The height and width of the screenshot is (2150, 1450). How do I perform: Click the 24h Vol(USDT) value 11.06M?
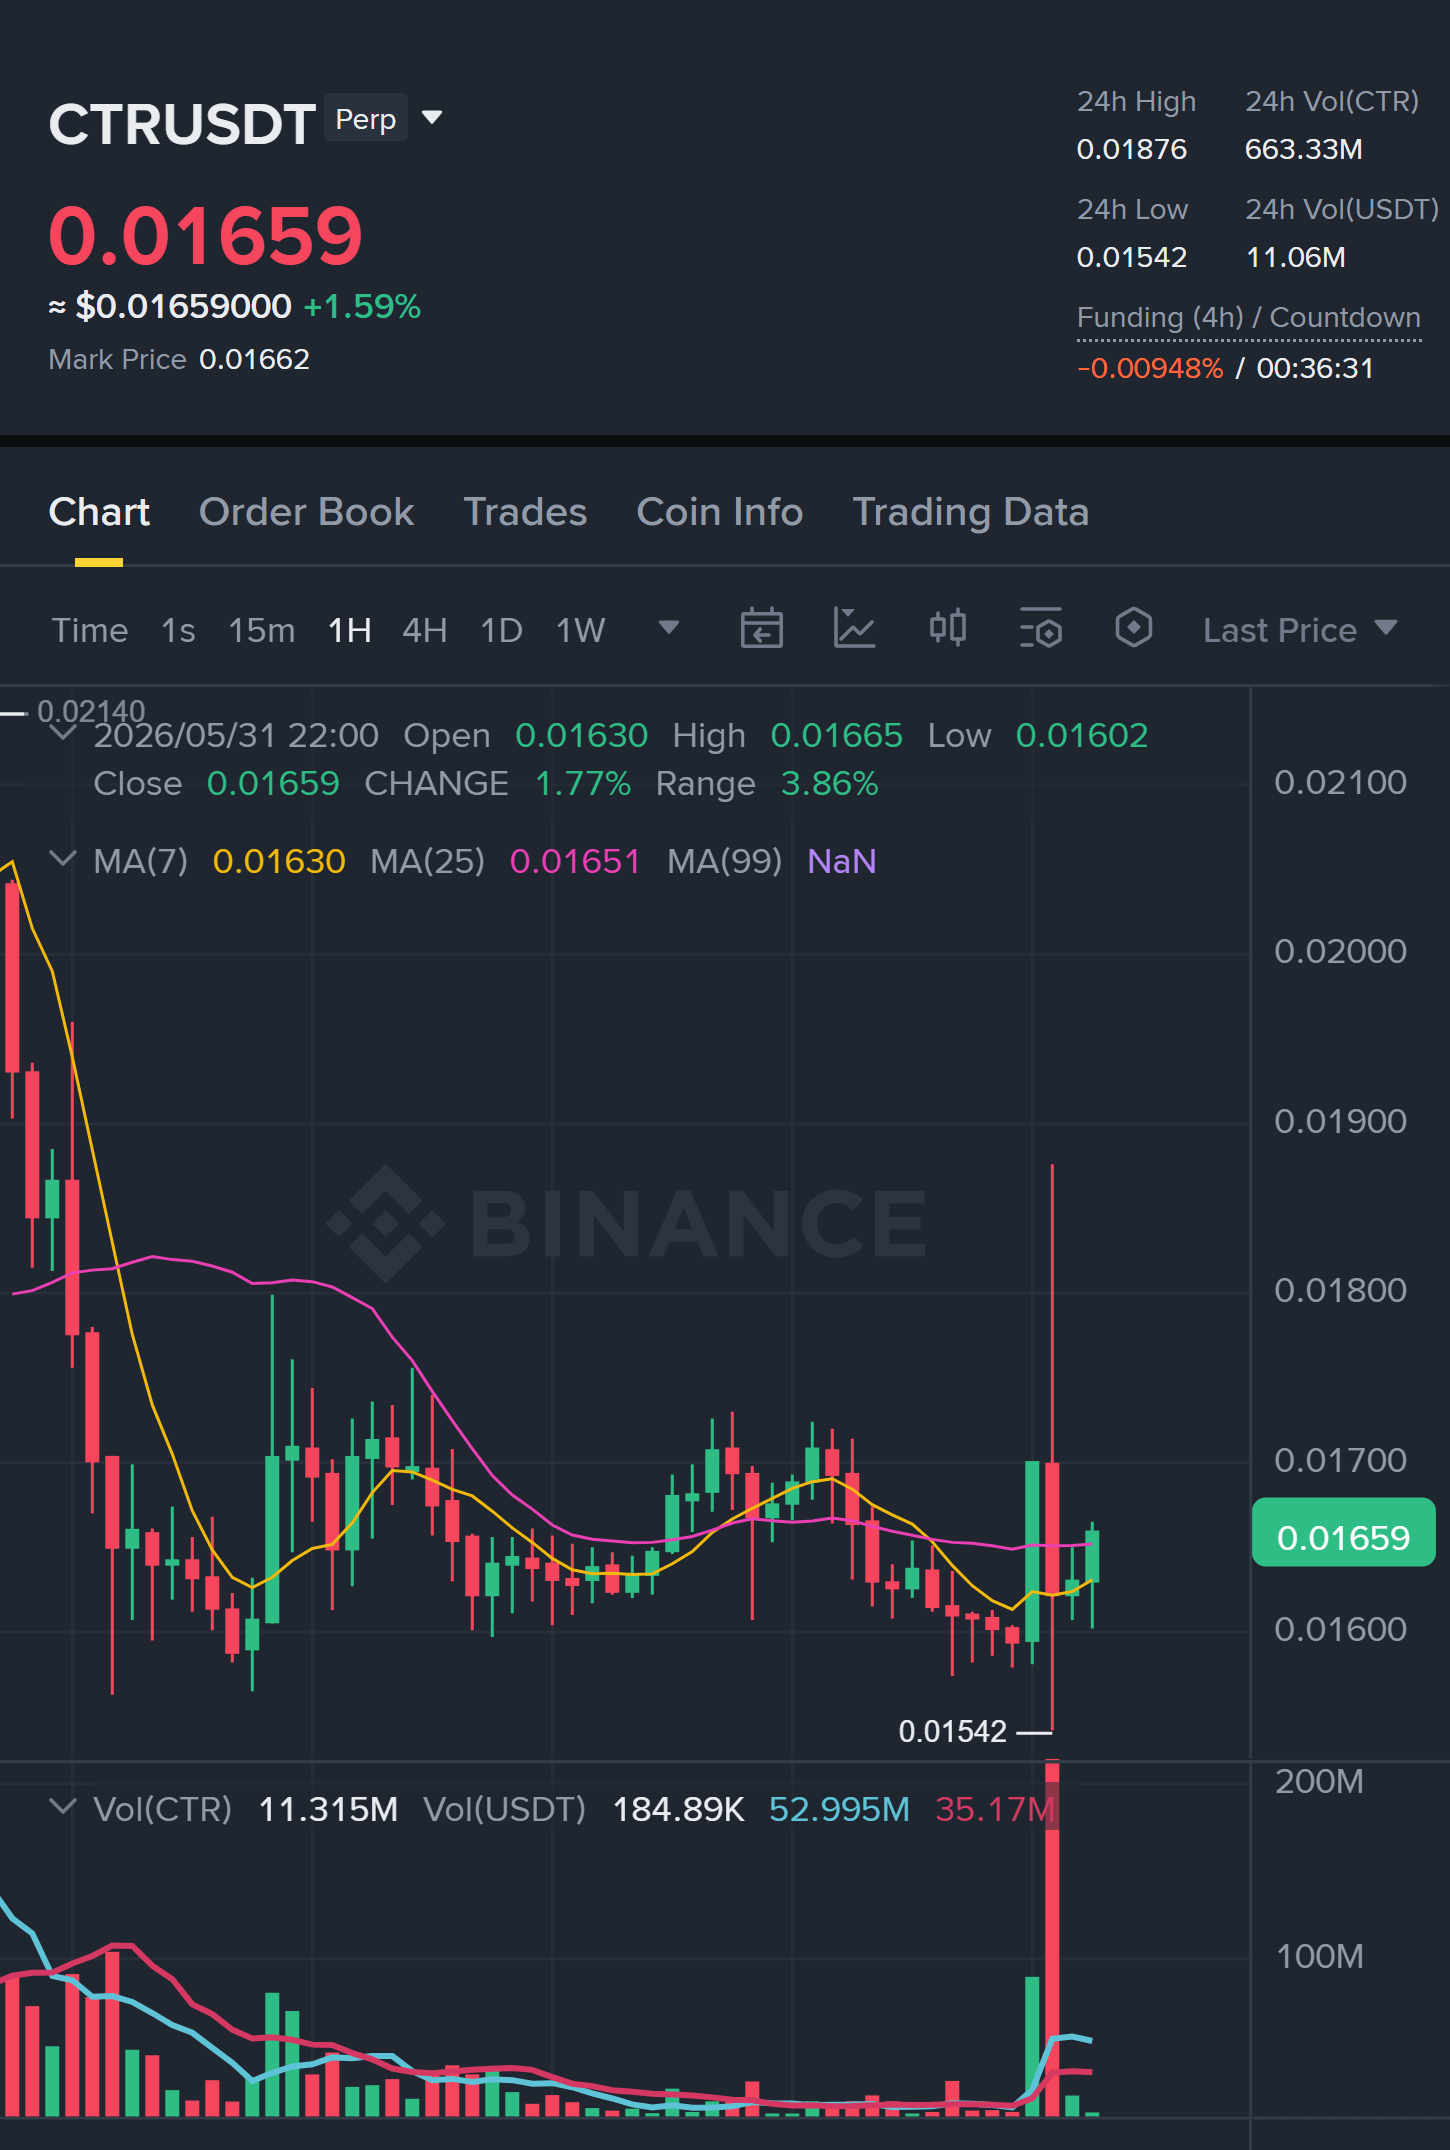1296,257
